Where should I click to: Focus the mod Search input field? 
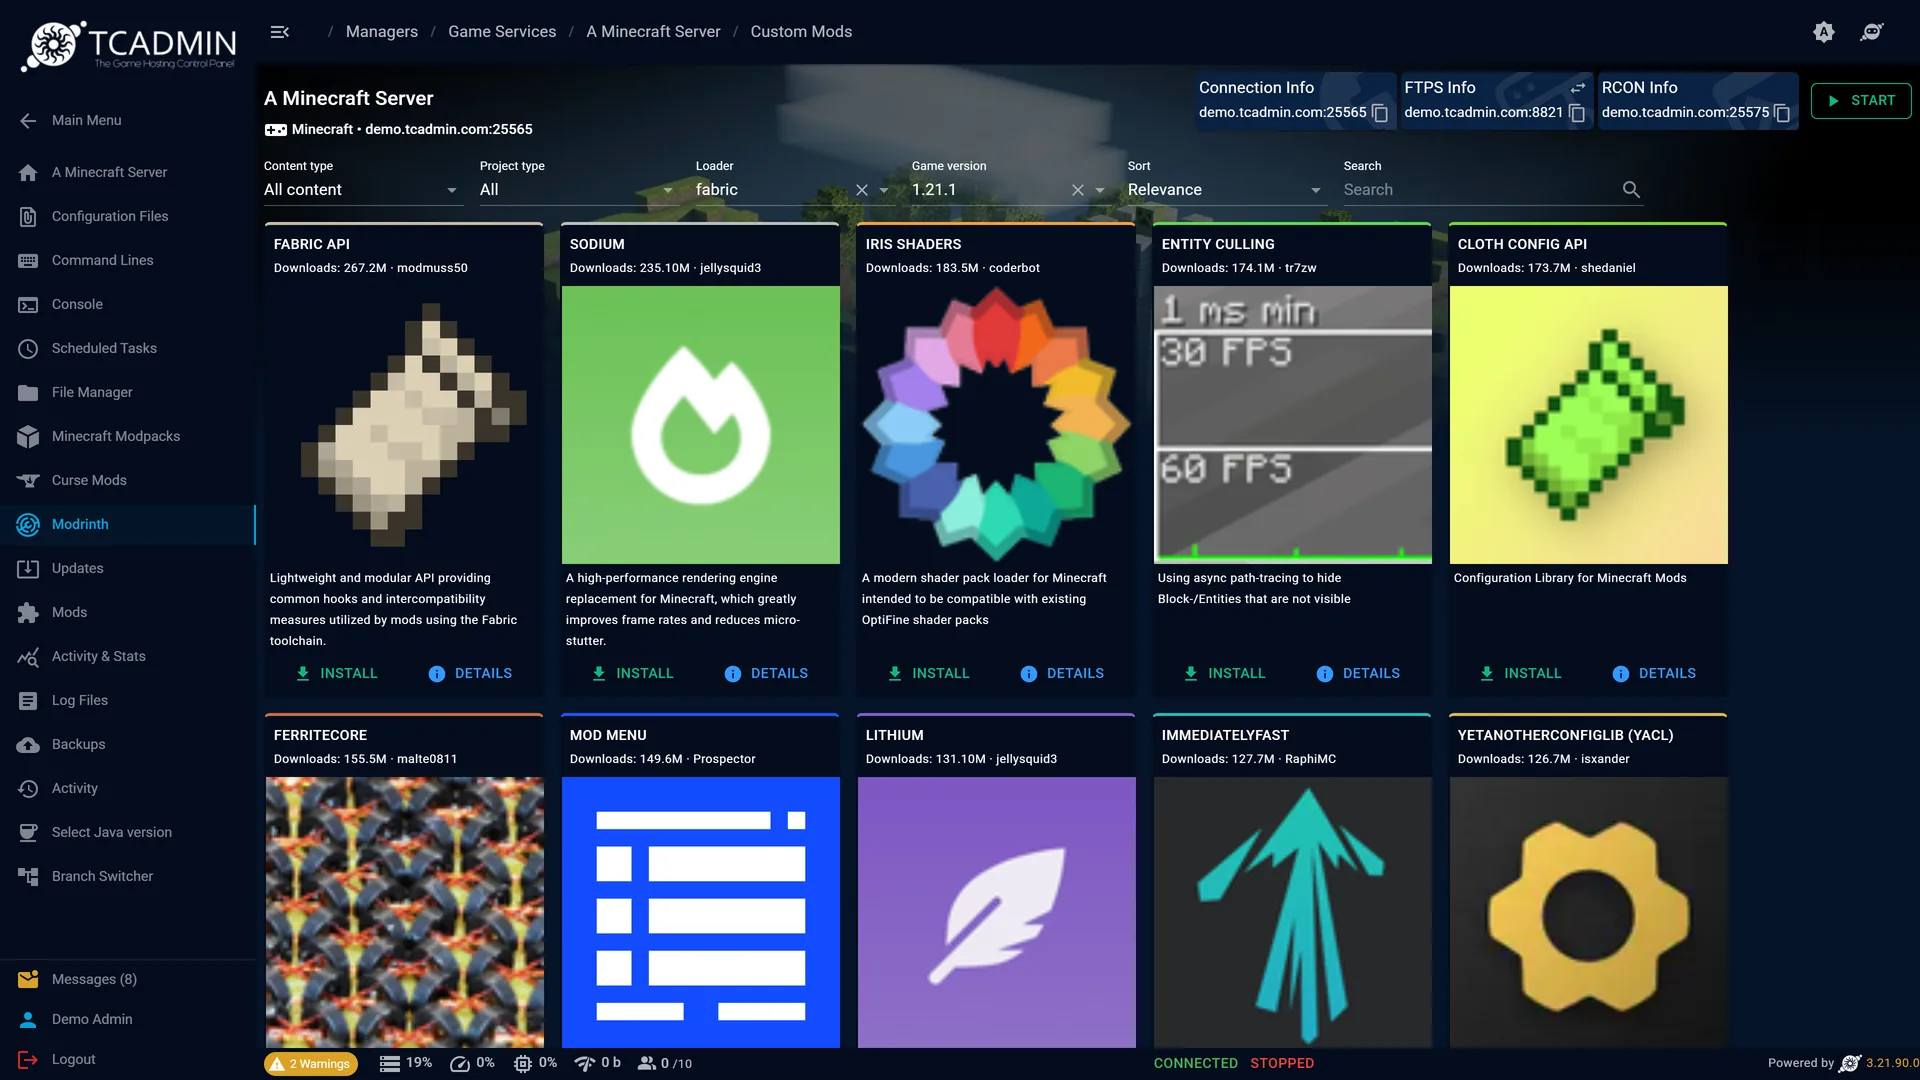1480,190
